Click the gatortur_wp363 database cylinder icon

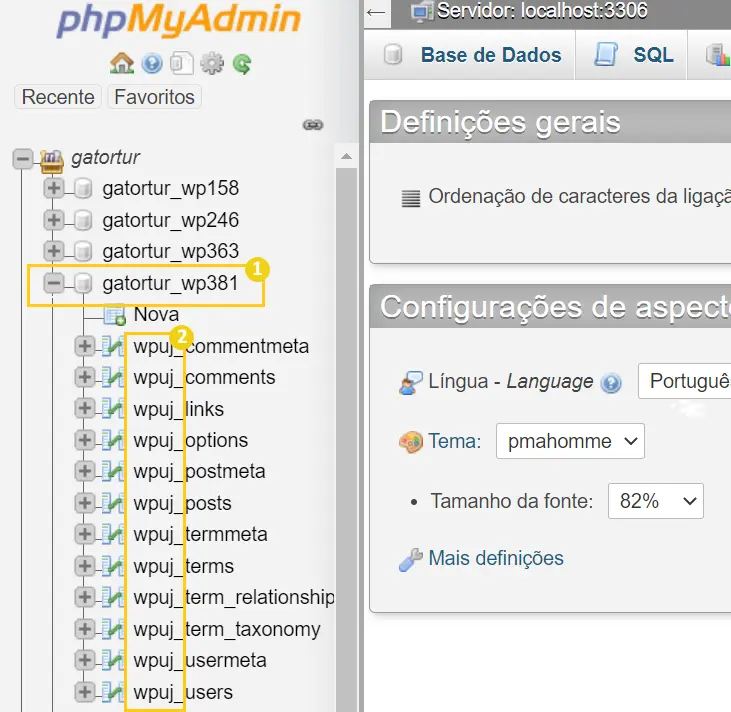point(83,252)
